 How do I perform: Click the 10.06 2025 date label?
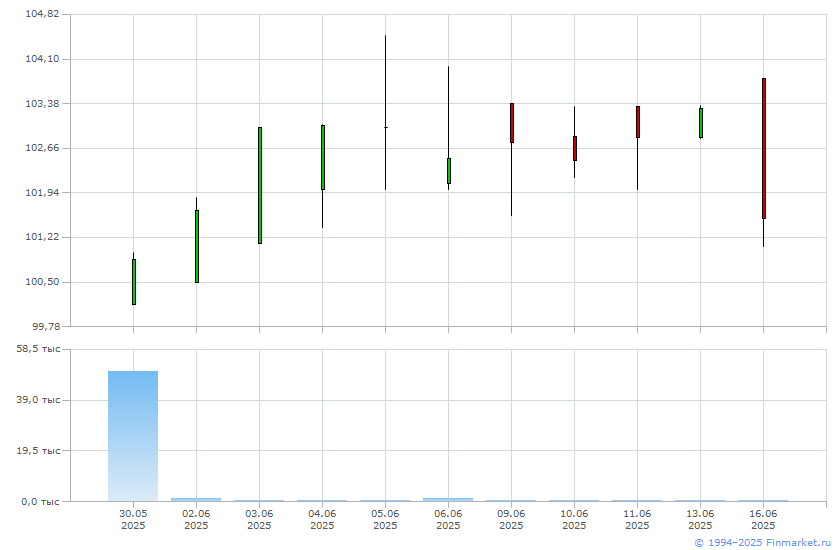pyautogui.click(x=574, y=519)
